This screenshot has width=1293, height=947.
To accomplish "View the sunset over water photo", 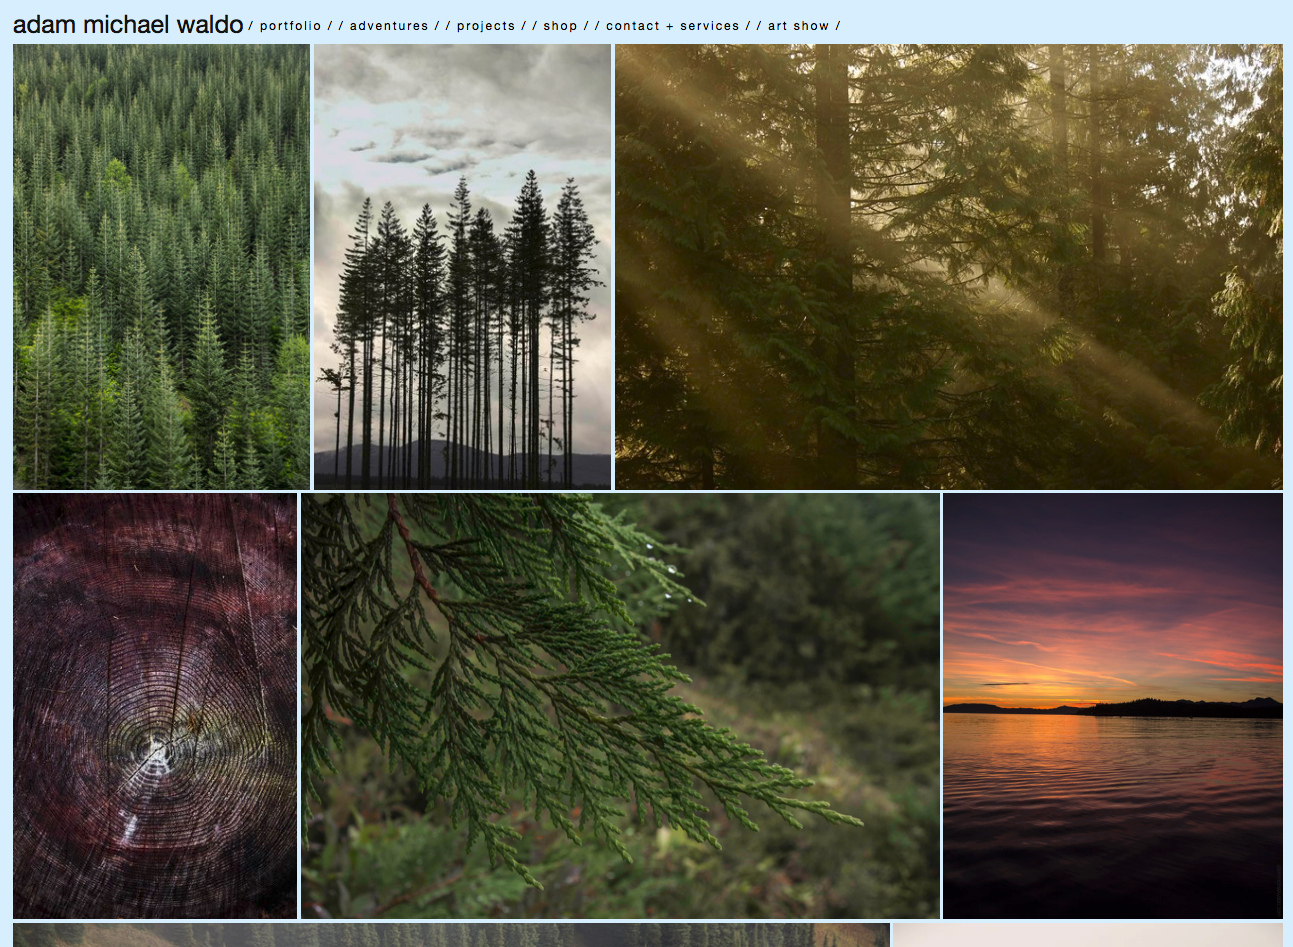I will (x=1113, y=706).
